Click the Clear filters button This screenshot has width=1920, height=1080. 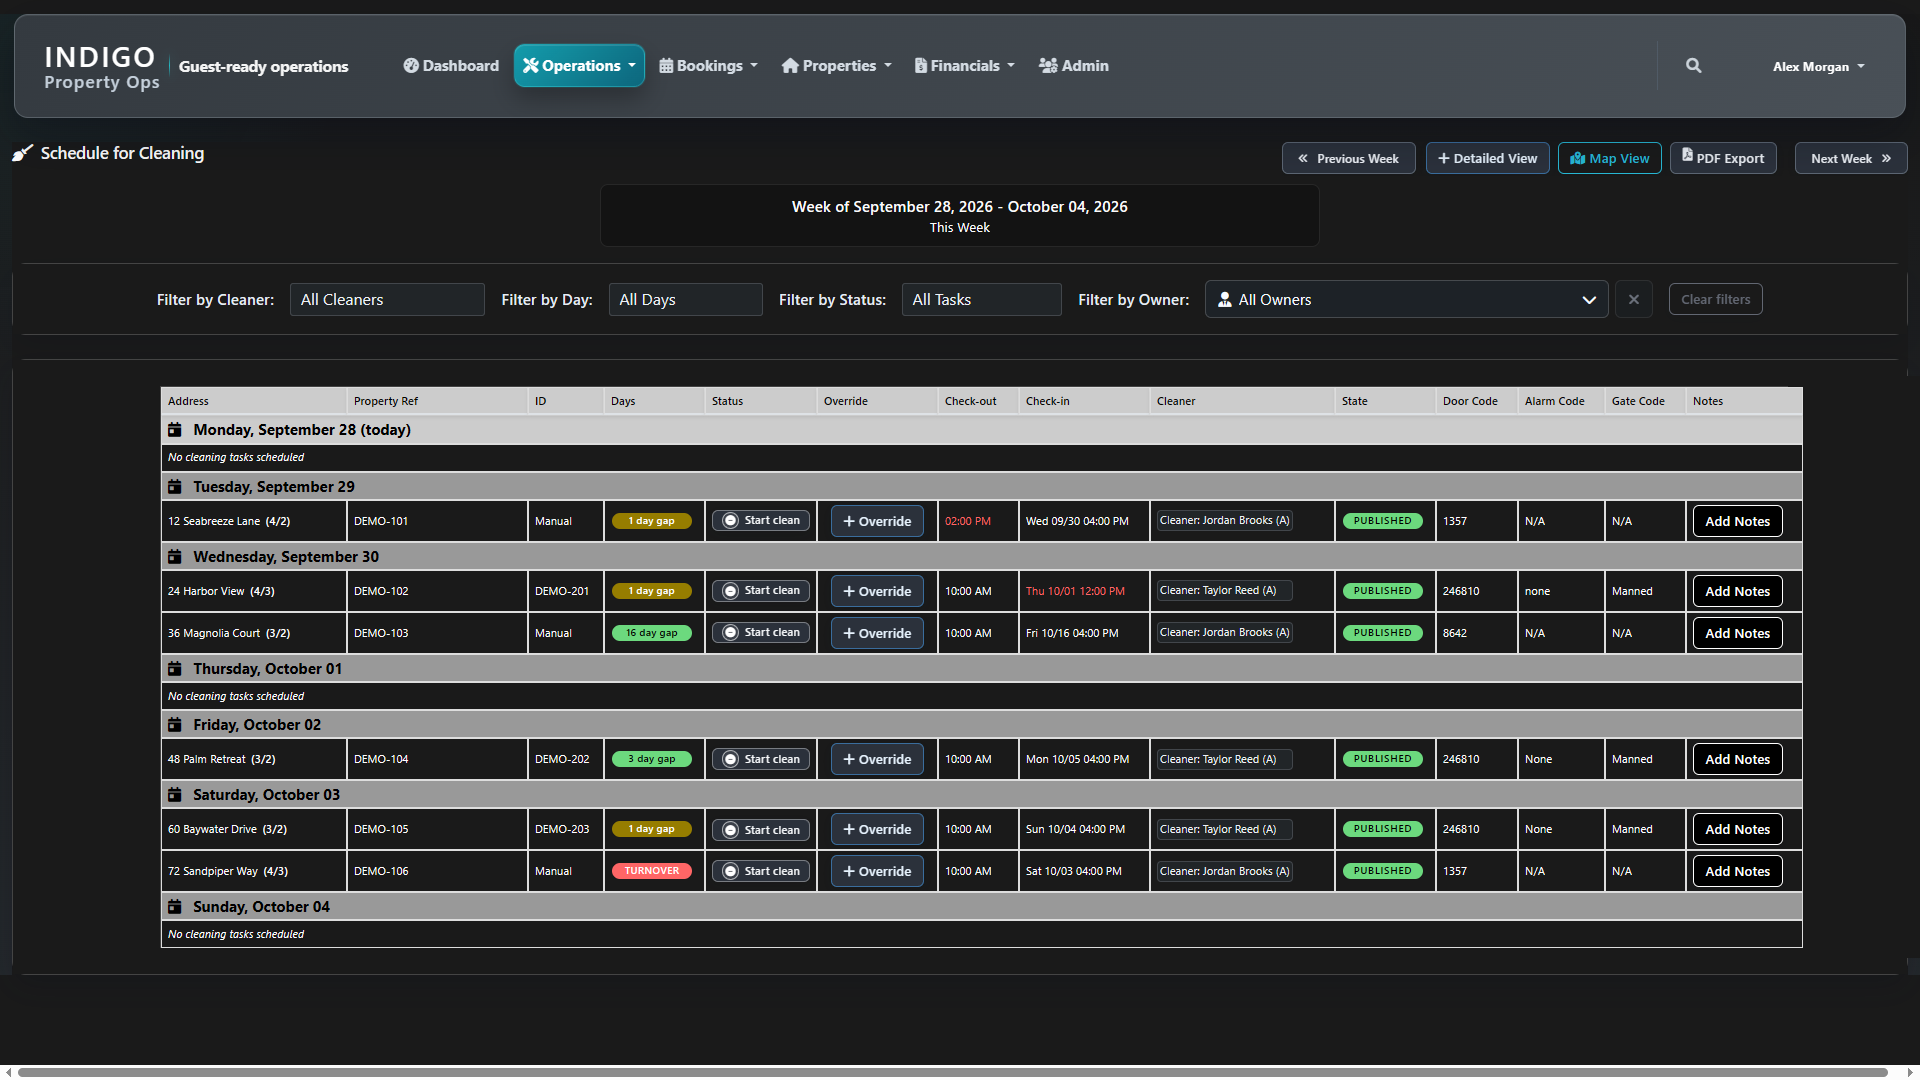[x=1716, y=299]
